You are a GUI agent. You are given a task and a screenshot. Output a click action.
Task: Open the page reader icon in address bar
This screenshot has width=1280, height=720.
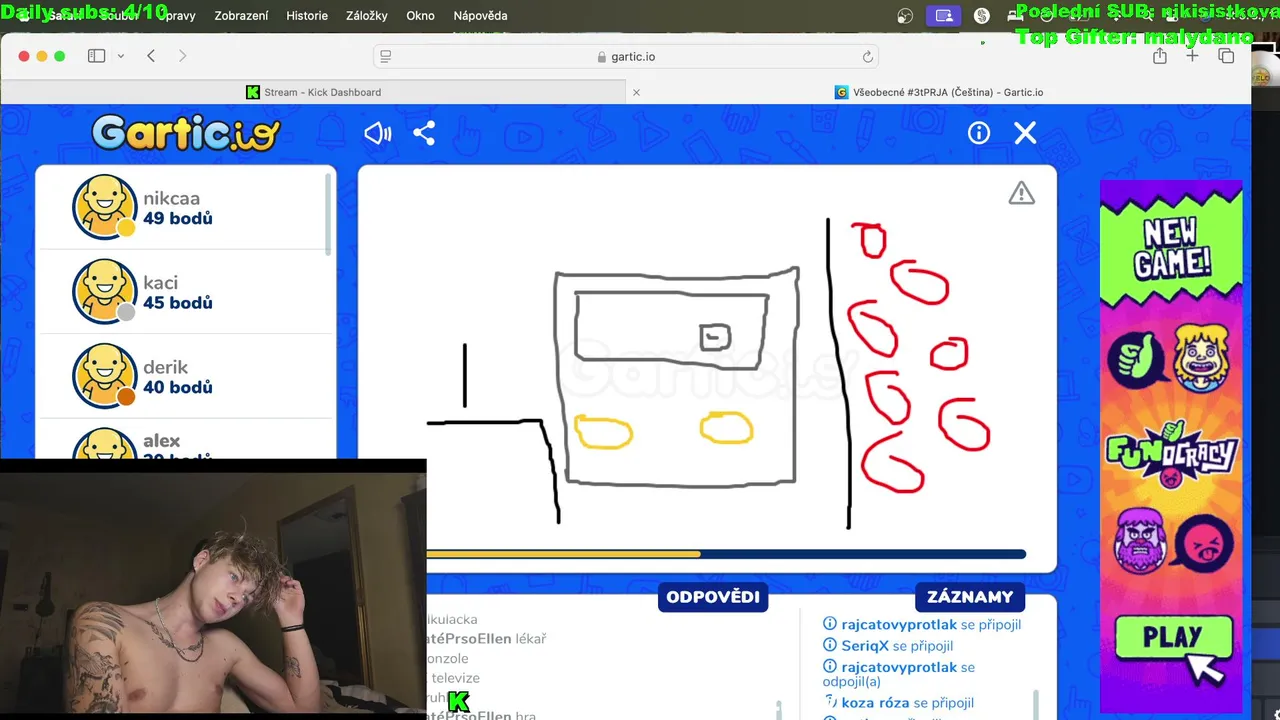tap(386, 57)
